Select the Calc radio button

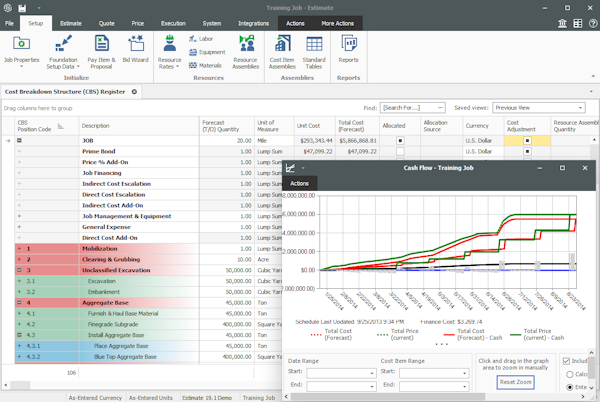570,374
